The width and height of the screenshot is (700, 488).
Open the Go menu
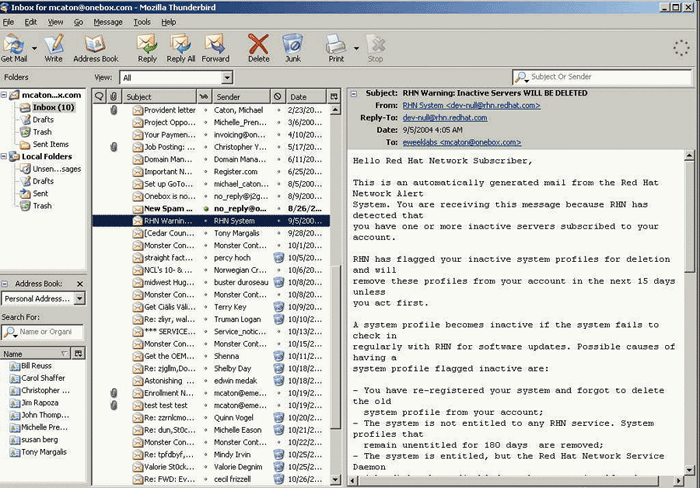tap(78, 22)
